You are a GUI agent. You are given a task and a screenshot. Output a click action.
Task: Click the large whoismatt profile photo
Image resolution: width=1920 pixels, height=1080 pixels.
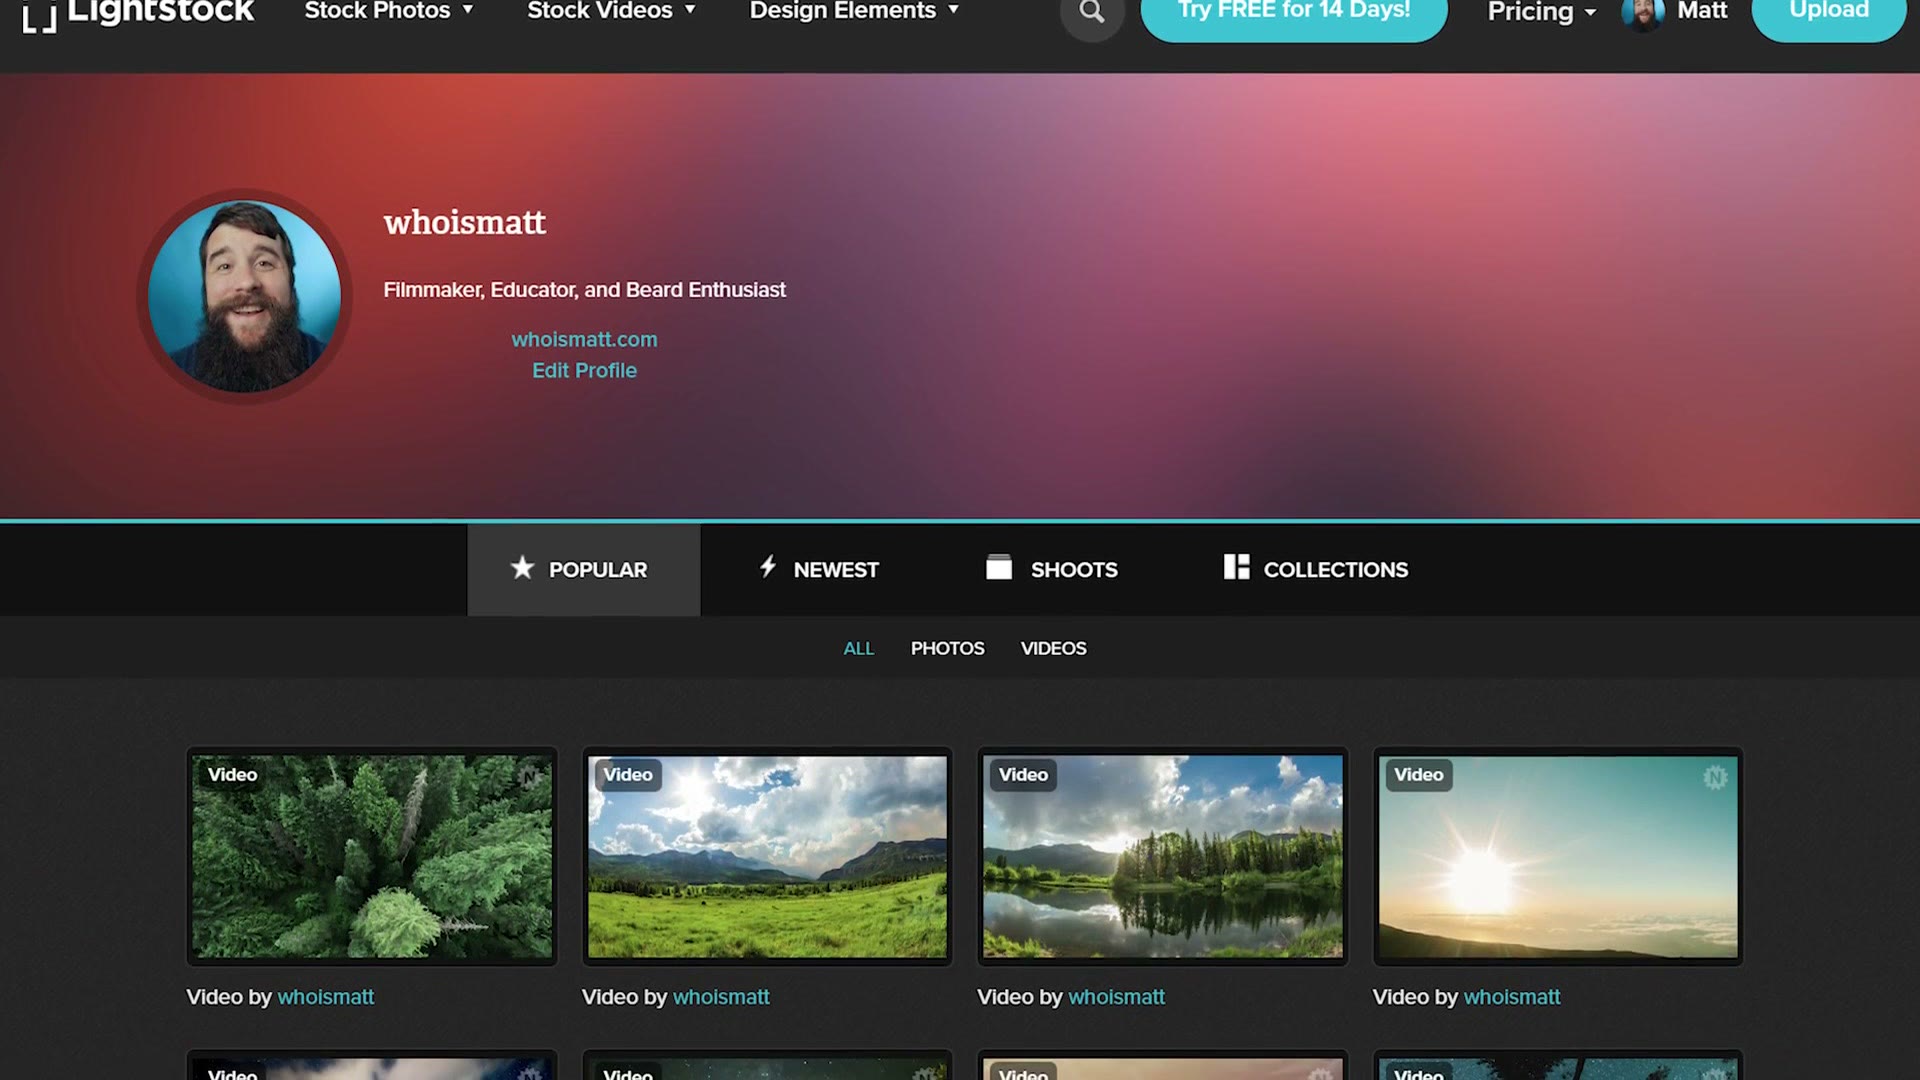[245, 296]
